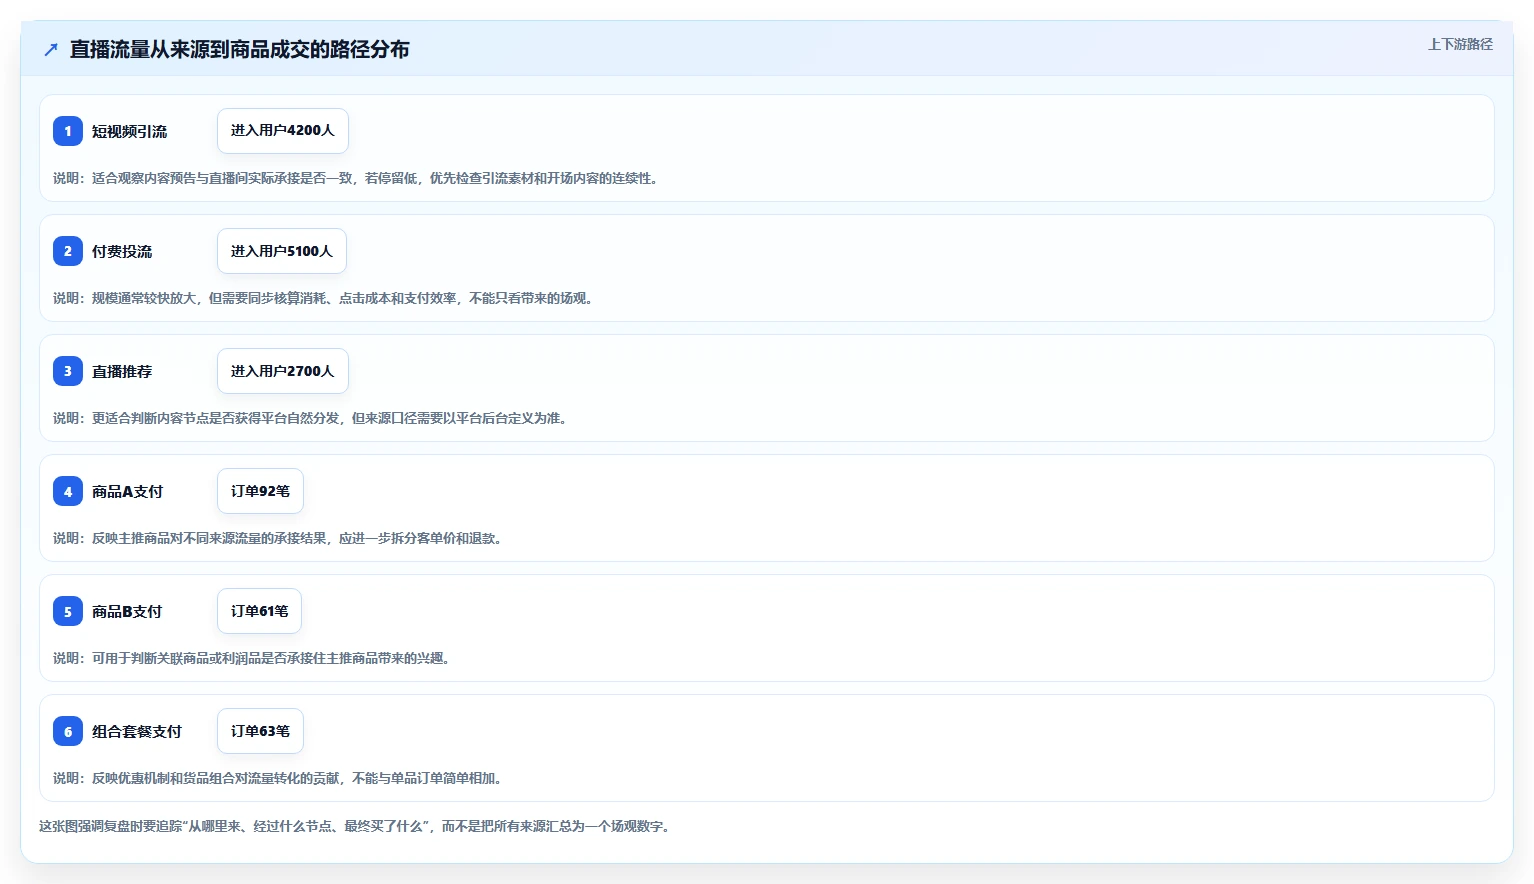Click the number 2 badge for 付费投流

[68, 251]
